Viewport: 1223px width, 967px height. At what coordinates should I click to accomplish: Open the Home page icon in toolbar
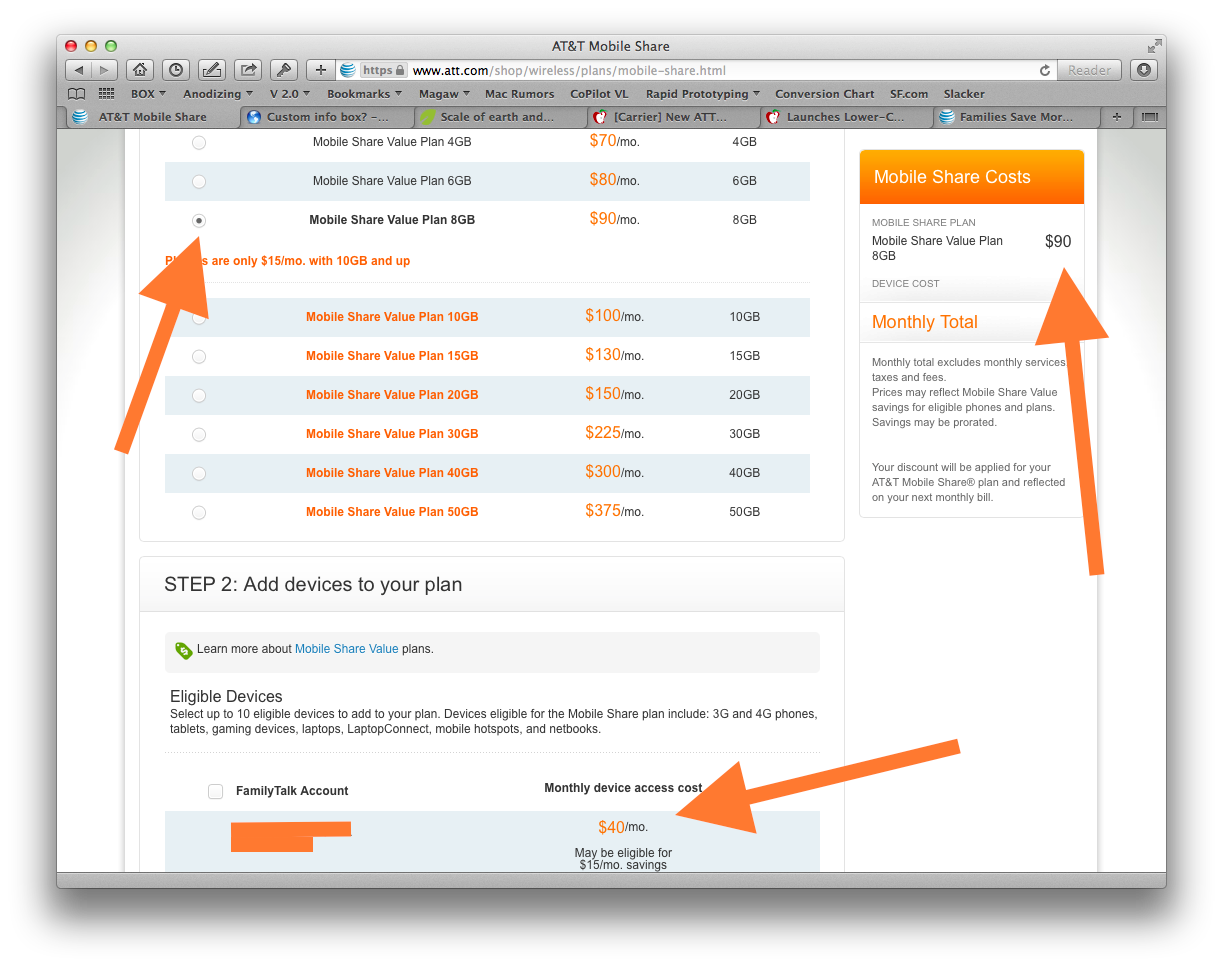141,70
